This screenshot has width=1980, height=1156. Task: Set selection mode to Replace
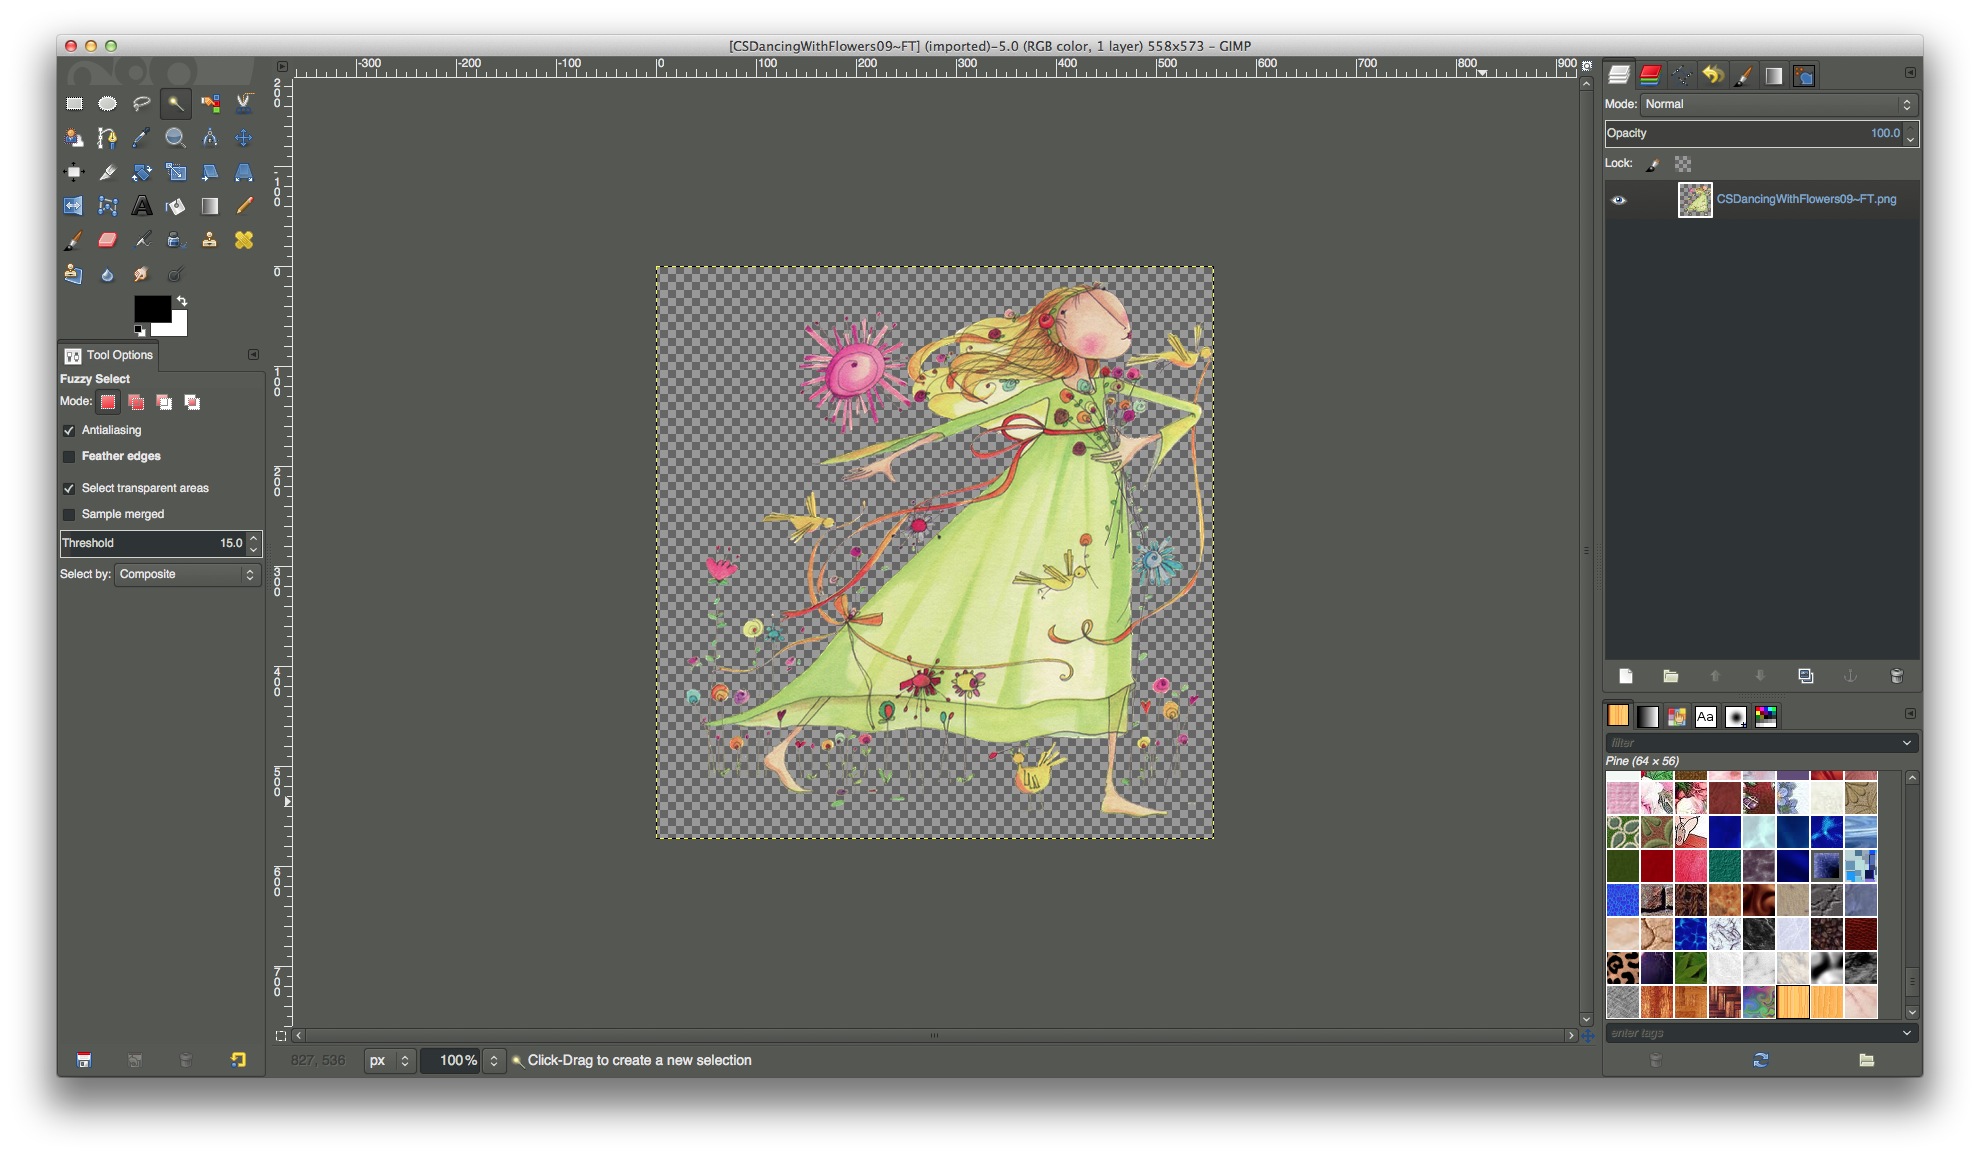108,402
